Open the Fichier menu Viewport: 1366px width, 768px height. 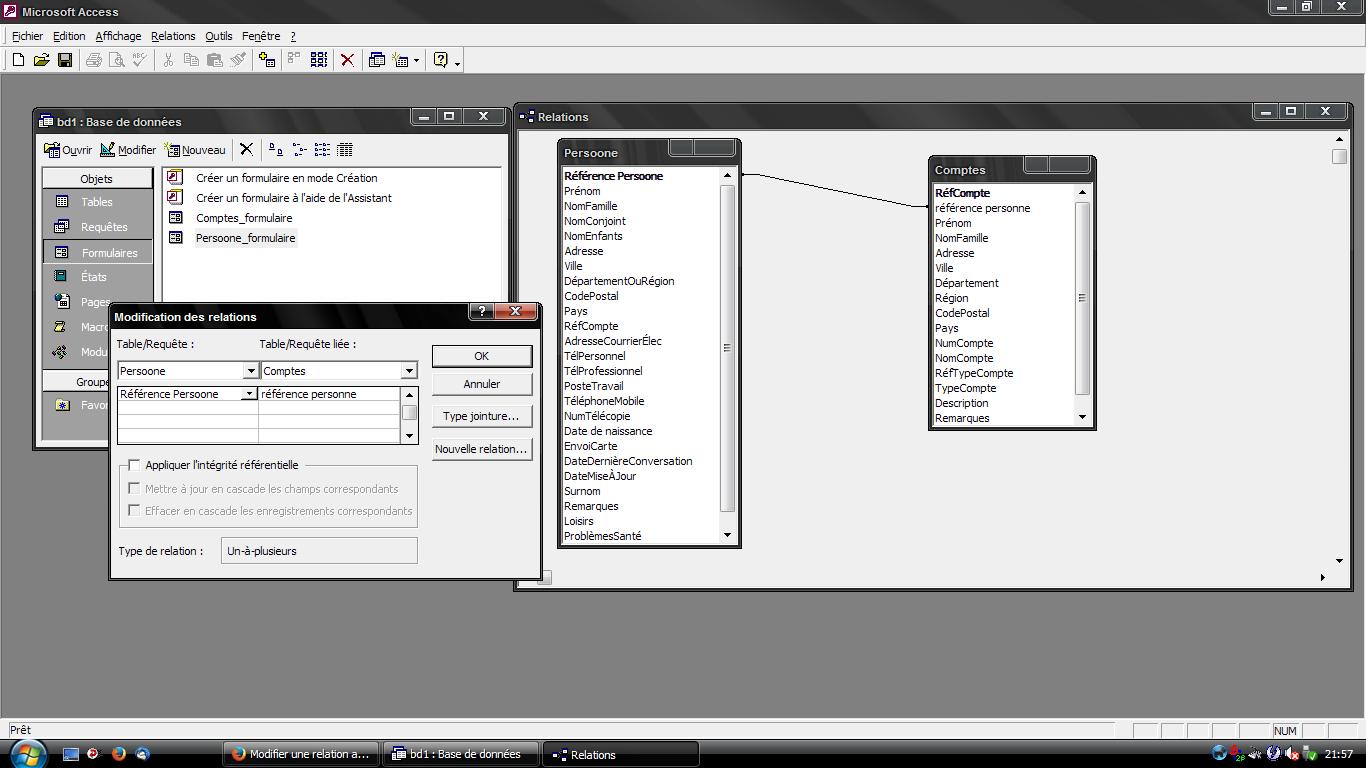(x=27, y=36)
